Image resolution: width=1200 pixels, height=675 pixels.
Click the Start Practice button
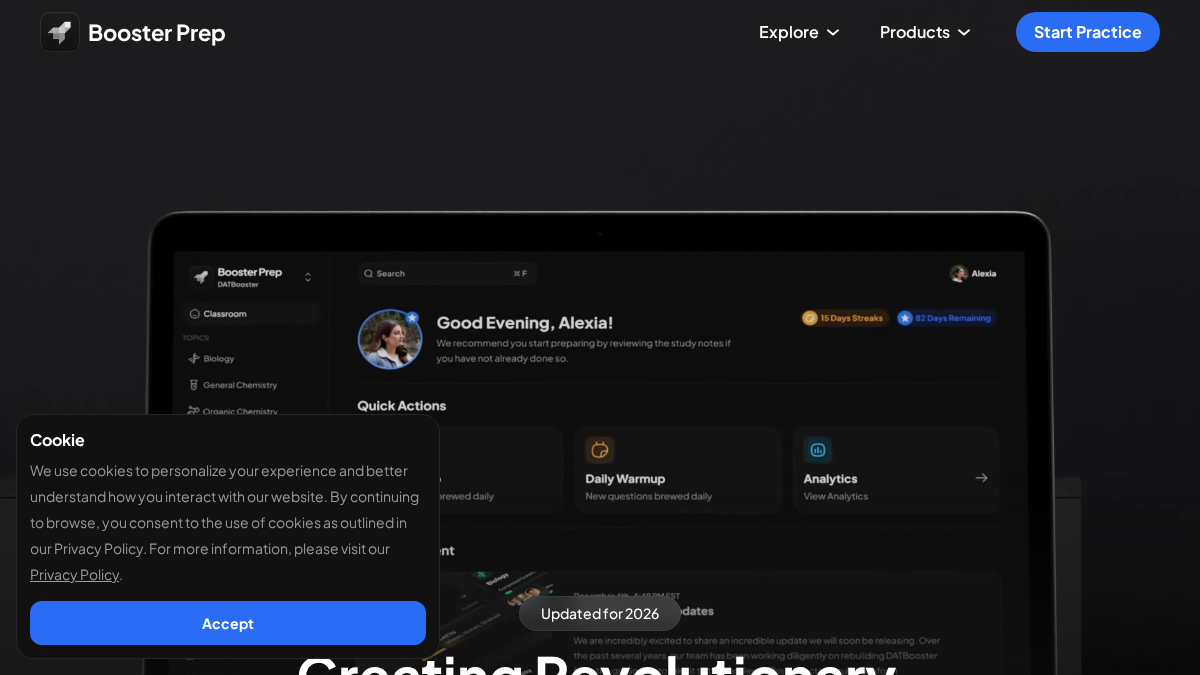[x=1088, y=32]
